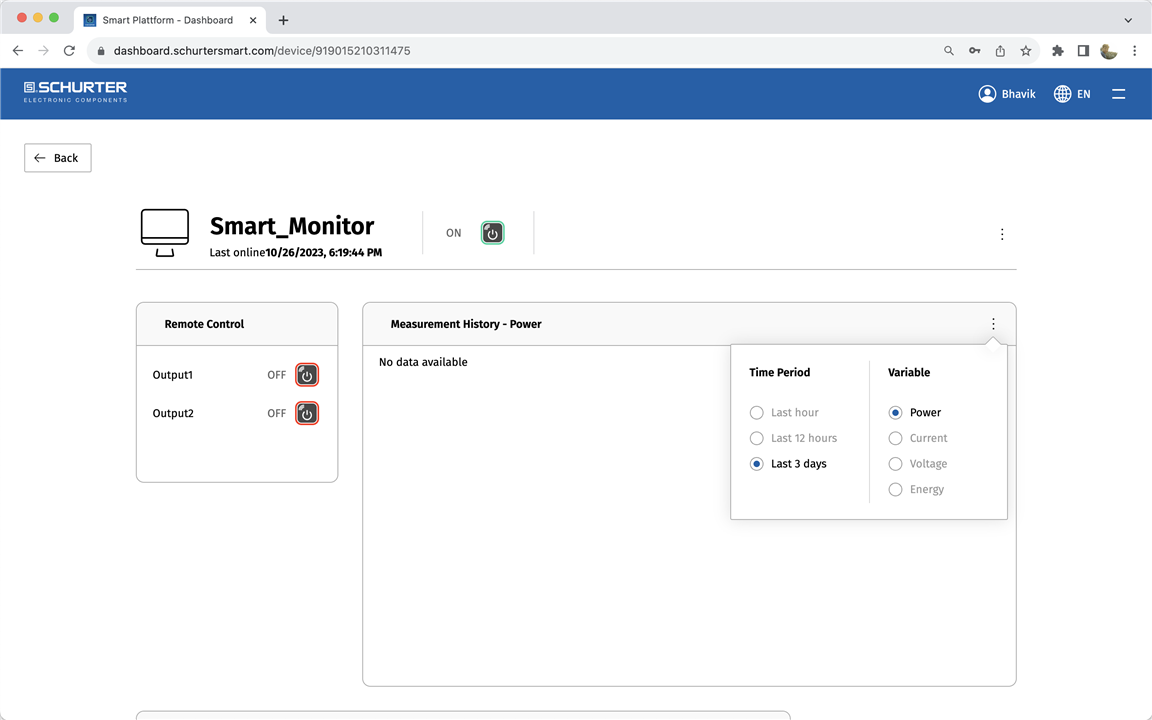
Task: Select Power variable radio button
Action: click(895, 412)
